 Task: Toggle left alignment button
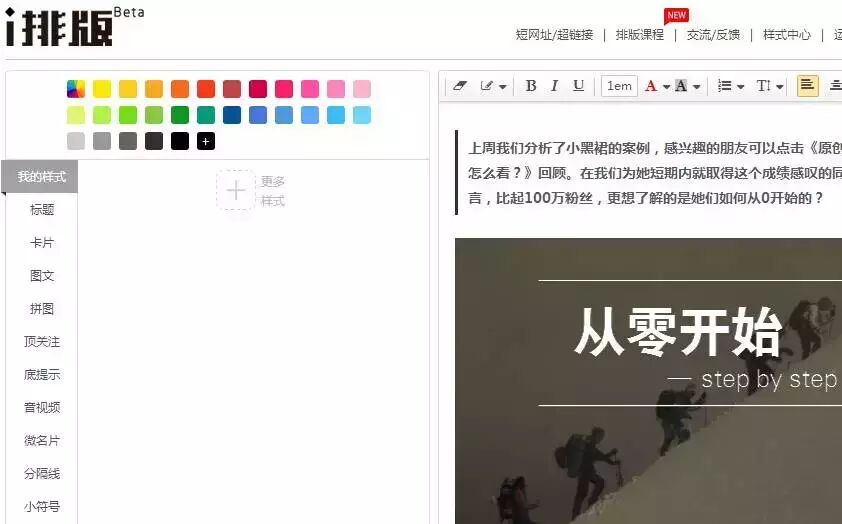click(x=808, y=86)
